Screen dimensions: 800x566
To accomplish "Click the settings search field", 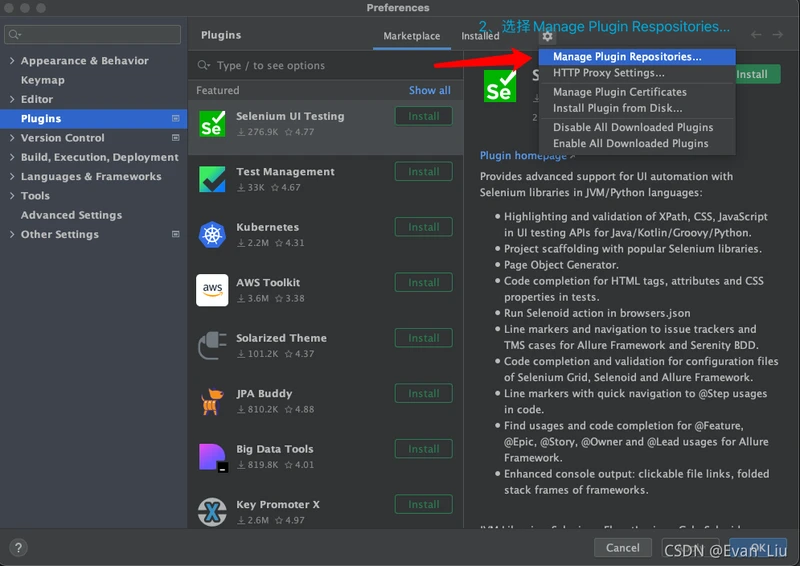I will click(x=92, y=34).
